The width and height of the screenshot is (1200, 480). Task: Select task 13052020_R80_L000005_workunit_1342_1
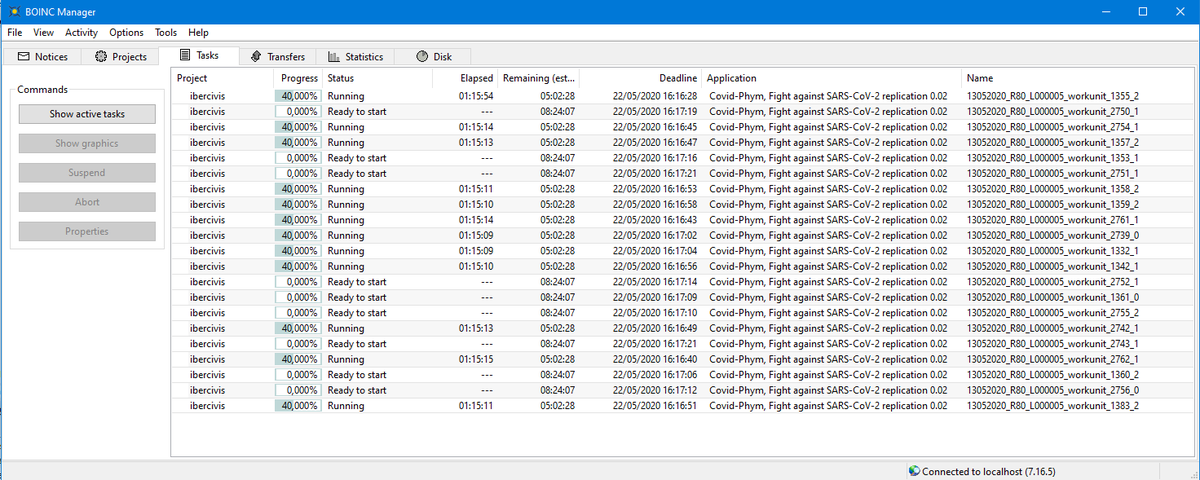(x=683, y=267)
